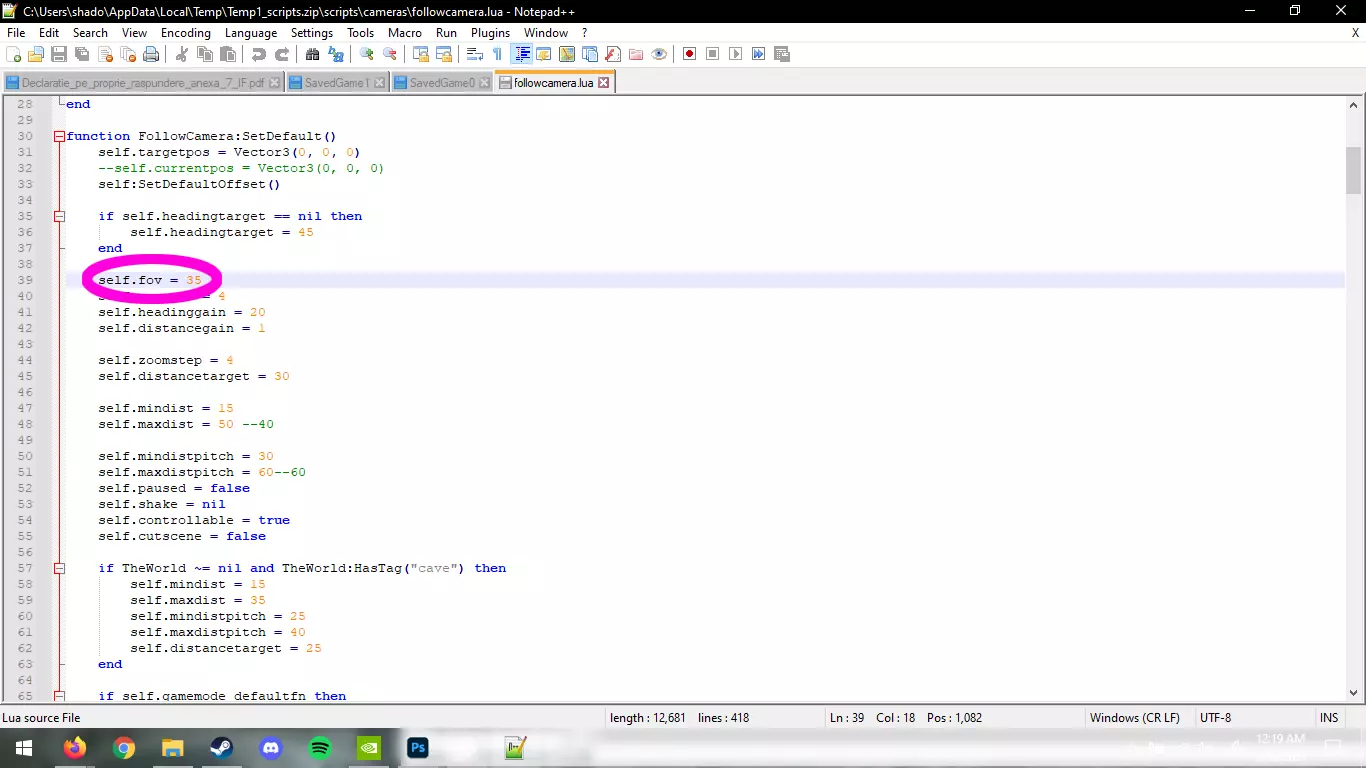Close the followcamera.lua tab
The image size is (1366, 768).
pos(603,83)
